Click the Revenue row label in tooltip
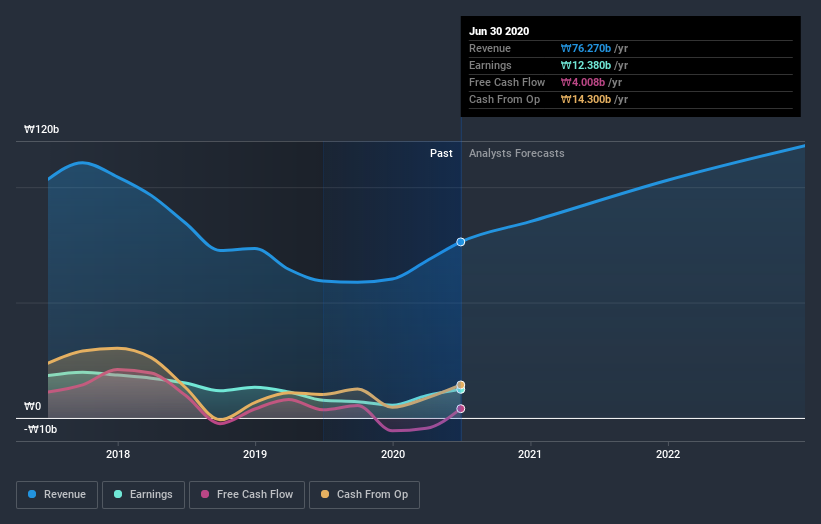821x524 pixels. [490, 48]
